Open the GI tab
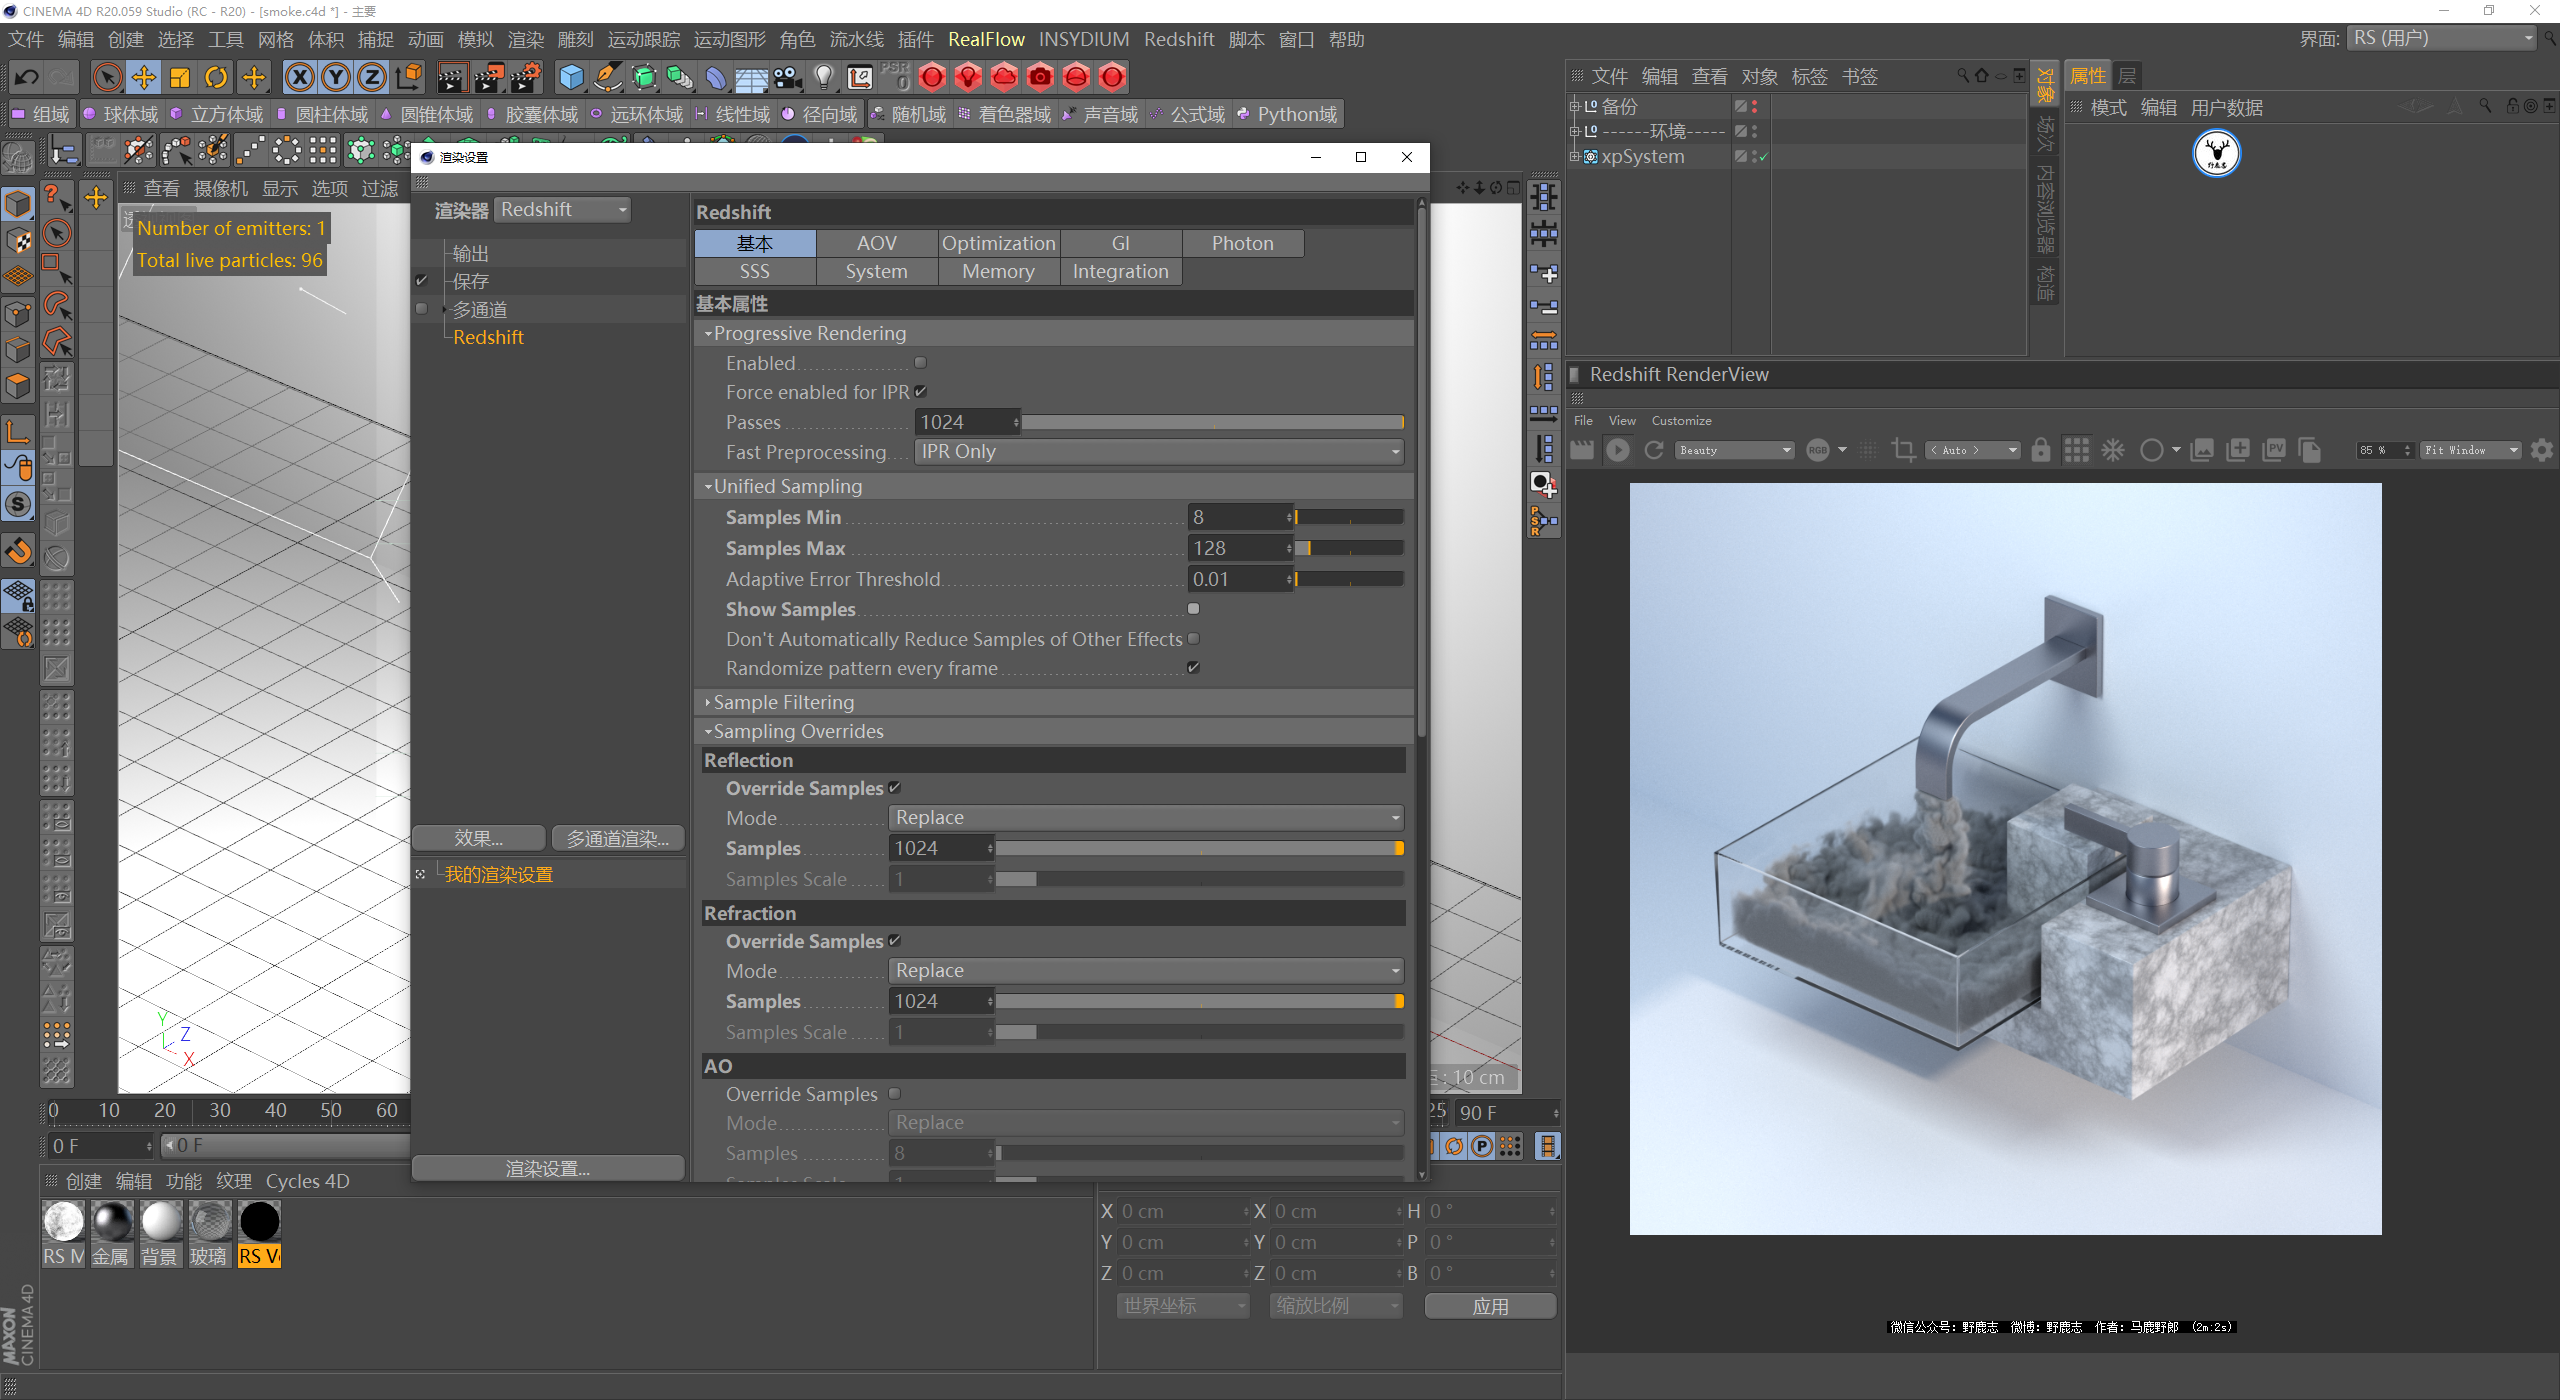The image size is (2560, 1400). pos(1121,243)
